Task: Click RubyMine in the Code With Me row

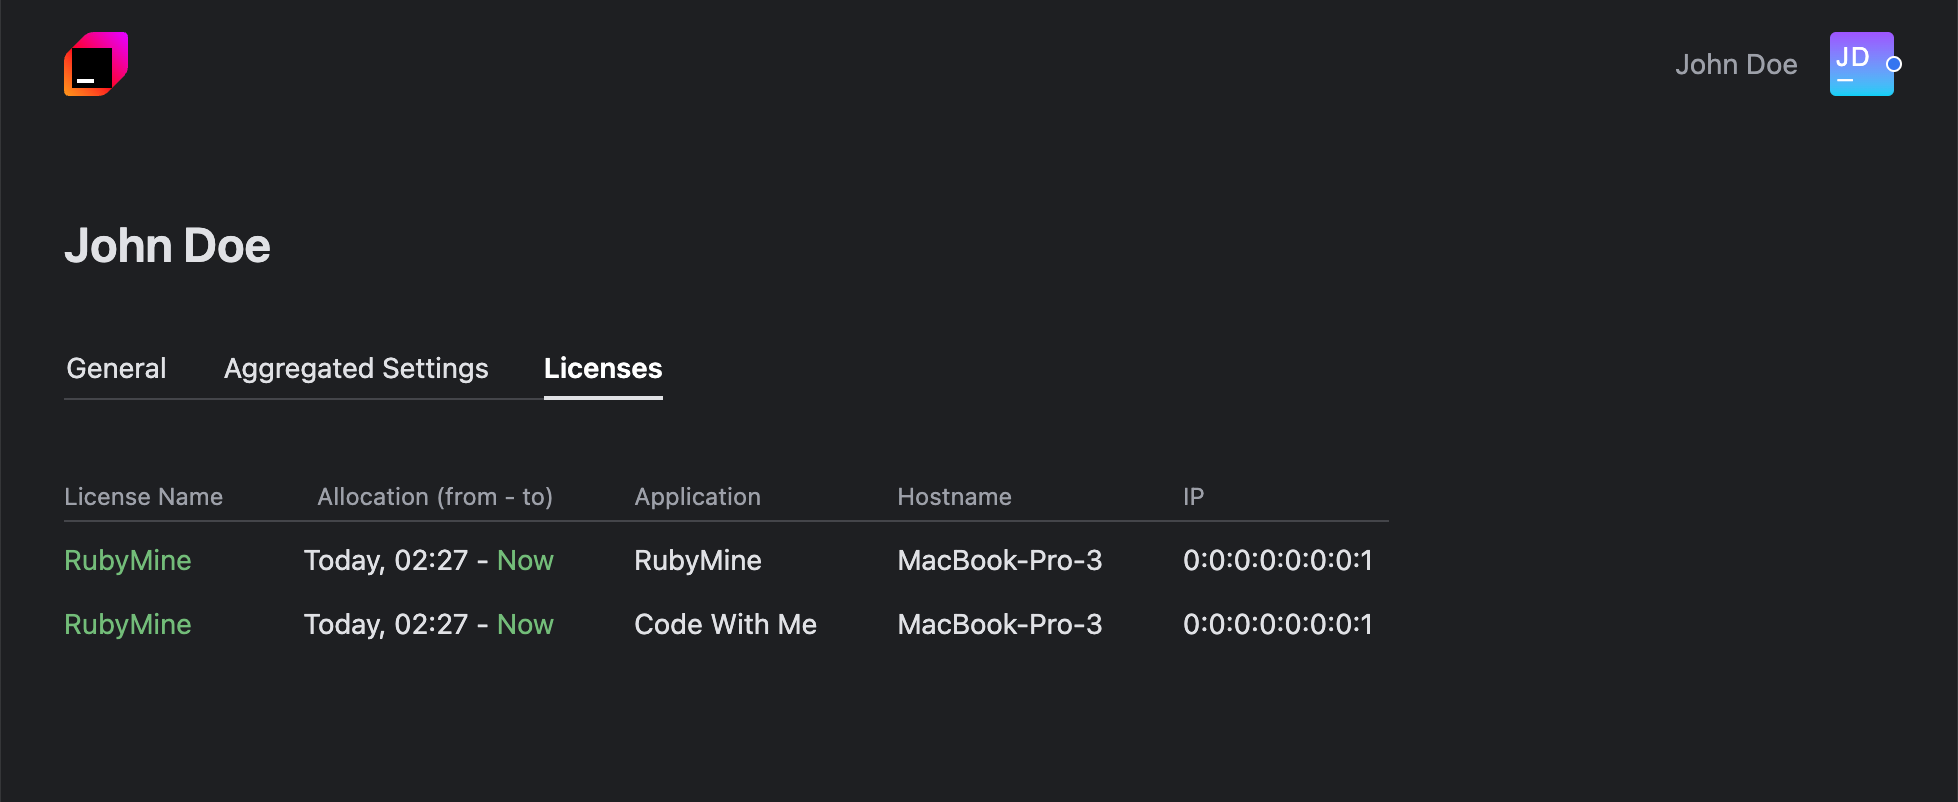Action: click(127, 624)
